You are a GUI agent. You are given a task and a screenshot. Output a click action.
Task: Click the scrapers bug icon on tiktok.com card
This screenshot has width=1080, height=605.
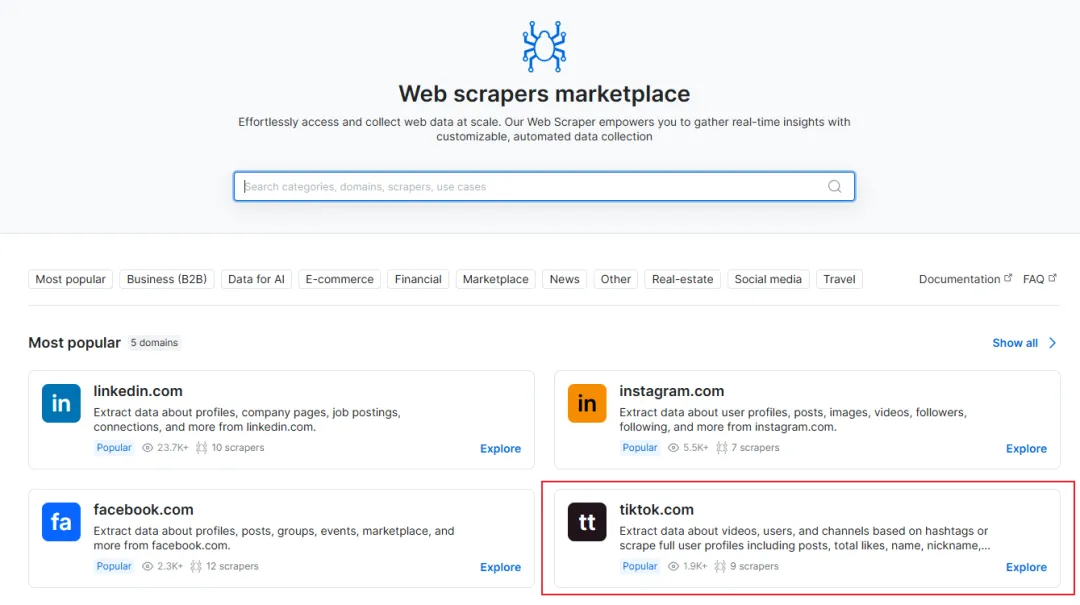(720, 566)
